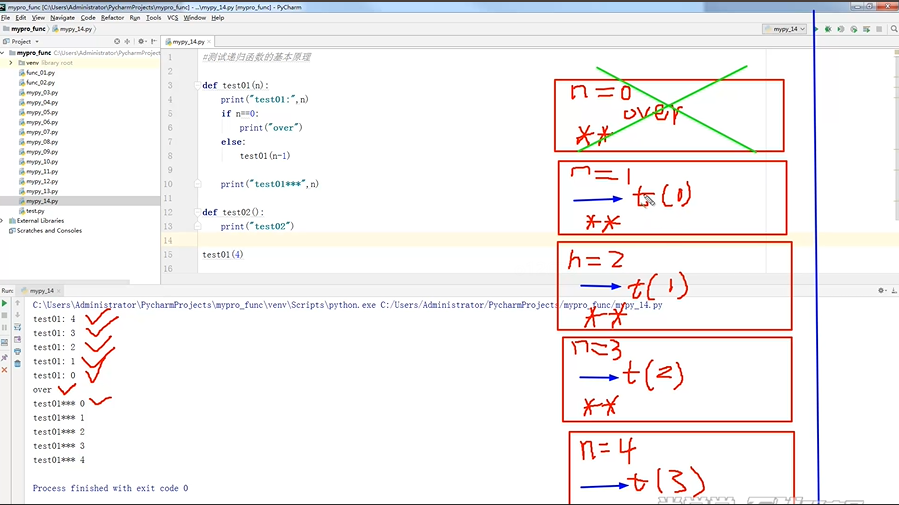
Task: Open the Code menu
Action: coord(88,18)
